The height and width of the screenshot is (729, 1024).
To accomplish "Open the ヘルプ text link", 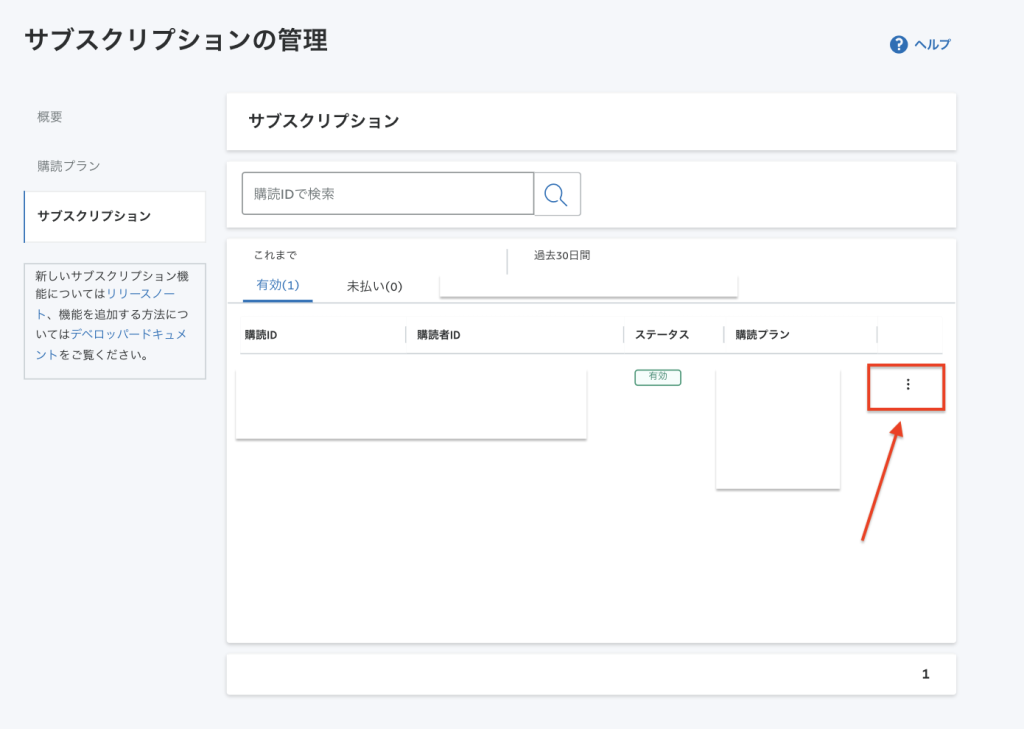I will tap(932, 45).
